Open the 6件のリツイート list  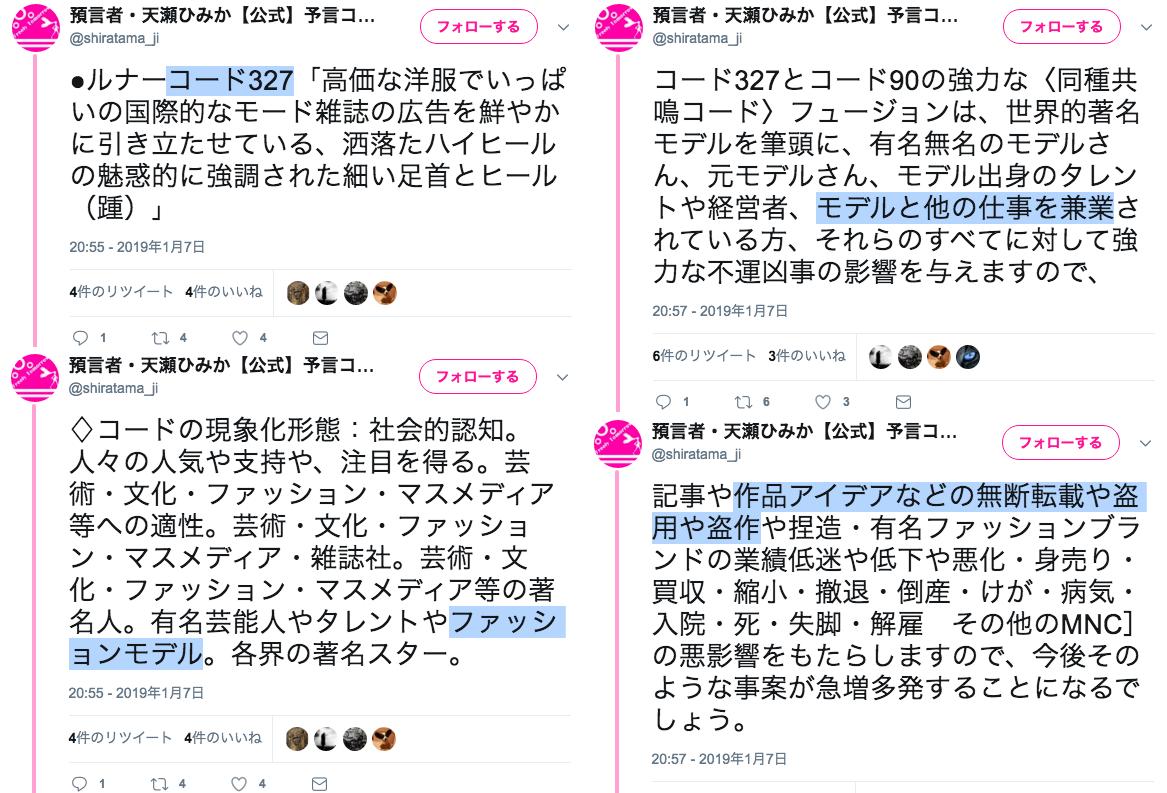(704, 356)
